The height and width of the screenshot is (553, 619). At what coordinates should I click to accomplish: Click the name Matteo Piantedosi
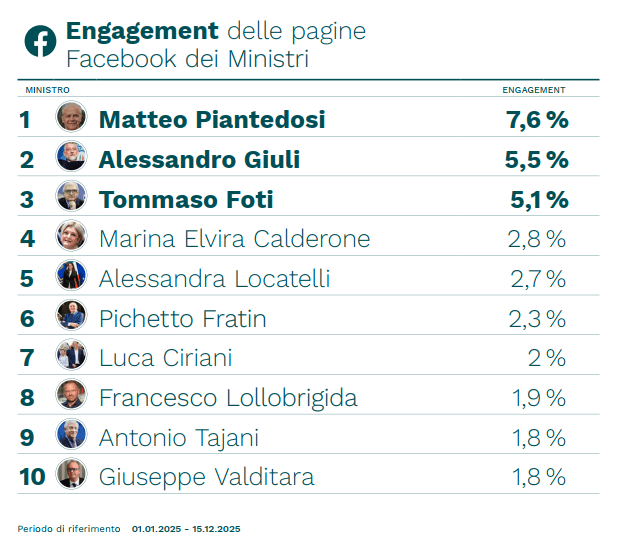[212, 119]
